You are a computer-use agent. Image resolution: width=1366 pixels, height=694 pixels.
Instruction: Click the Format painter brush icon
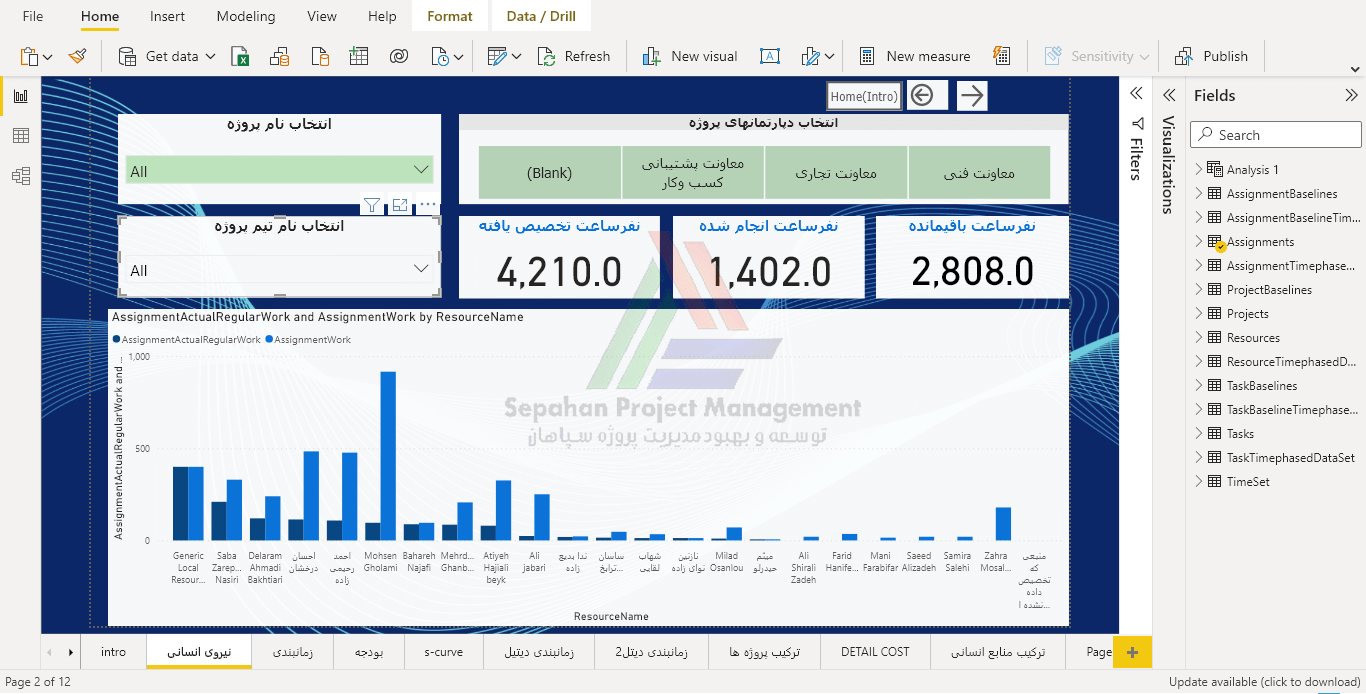point(77,56)
